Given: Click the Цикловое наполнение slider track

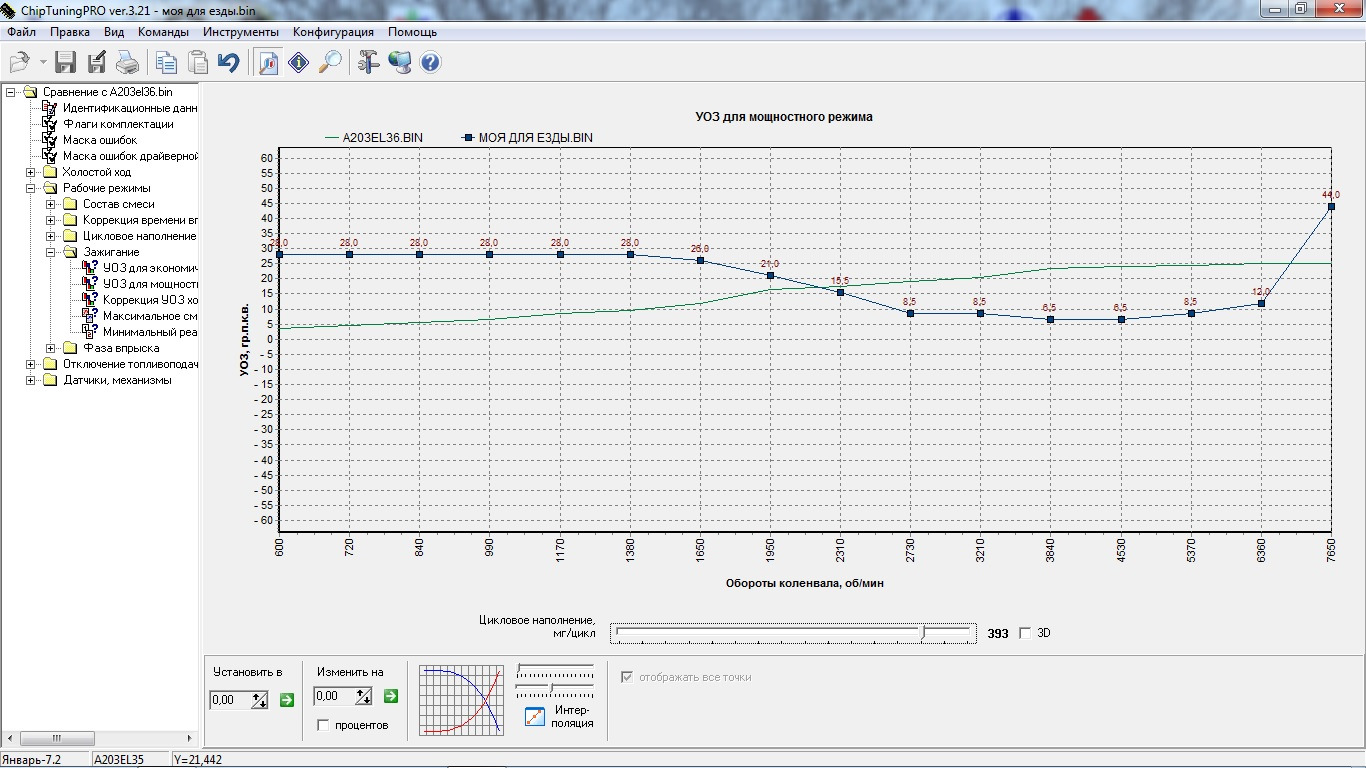Looking at the screenshot, I should pyautogui.click(x=792, y=633).
